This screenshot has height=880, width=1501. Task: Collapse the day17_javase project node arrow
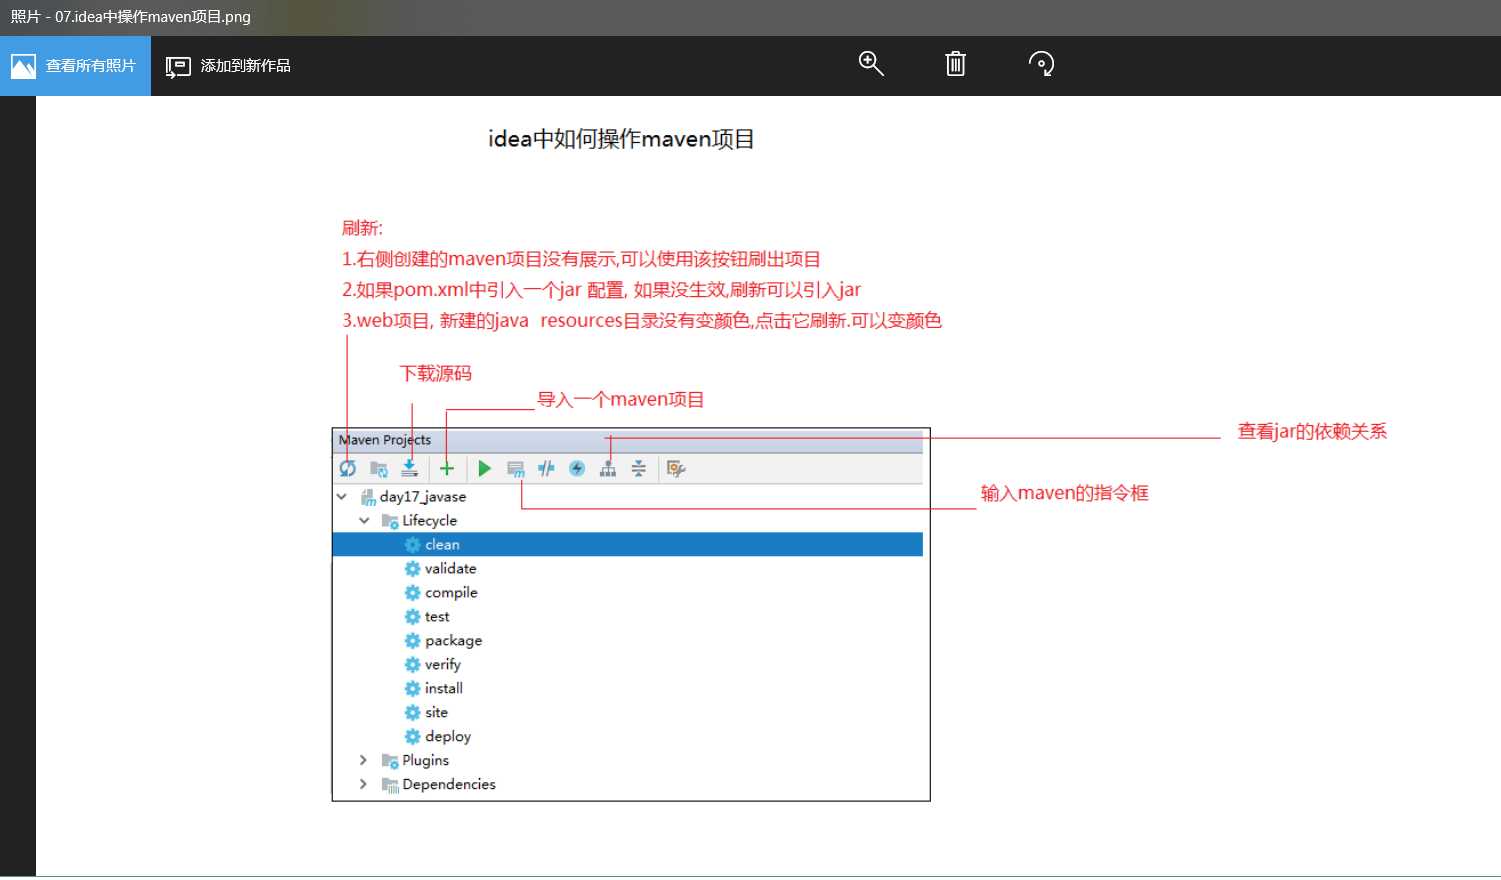(x=342, y=496)
